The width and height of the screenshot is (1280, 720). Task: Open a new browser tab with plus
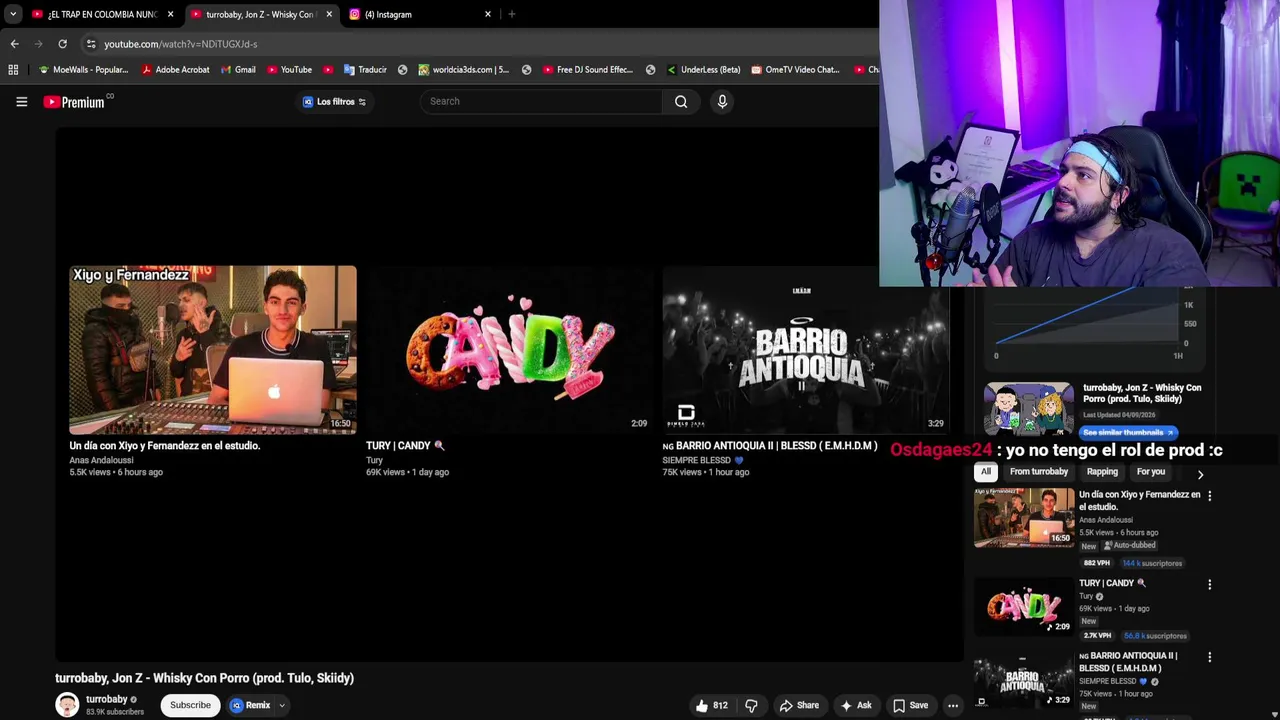(512, 14)
